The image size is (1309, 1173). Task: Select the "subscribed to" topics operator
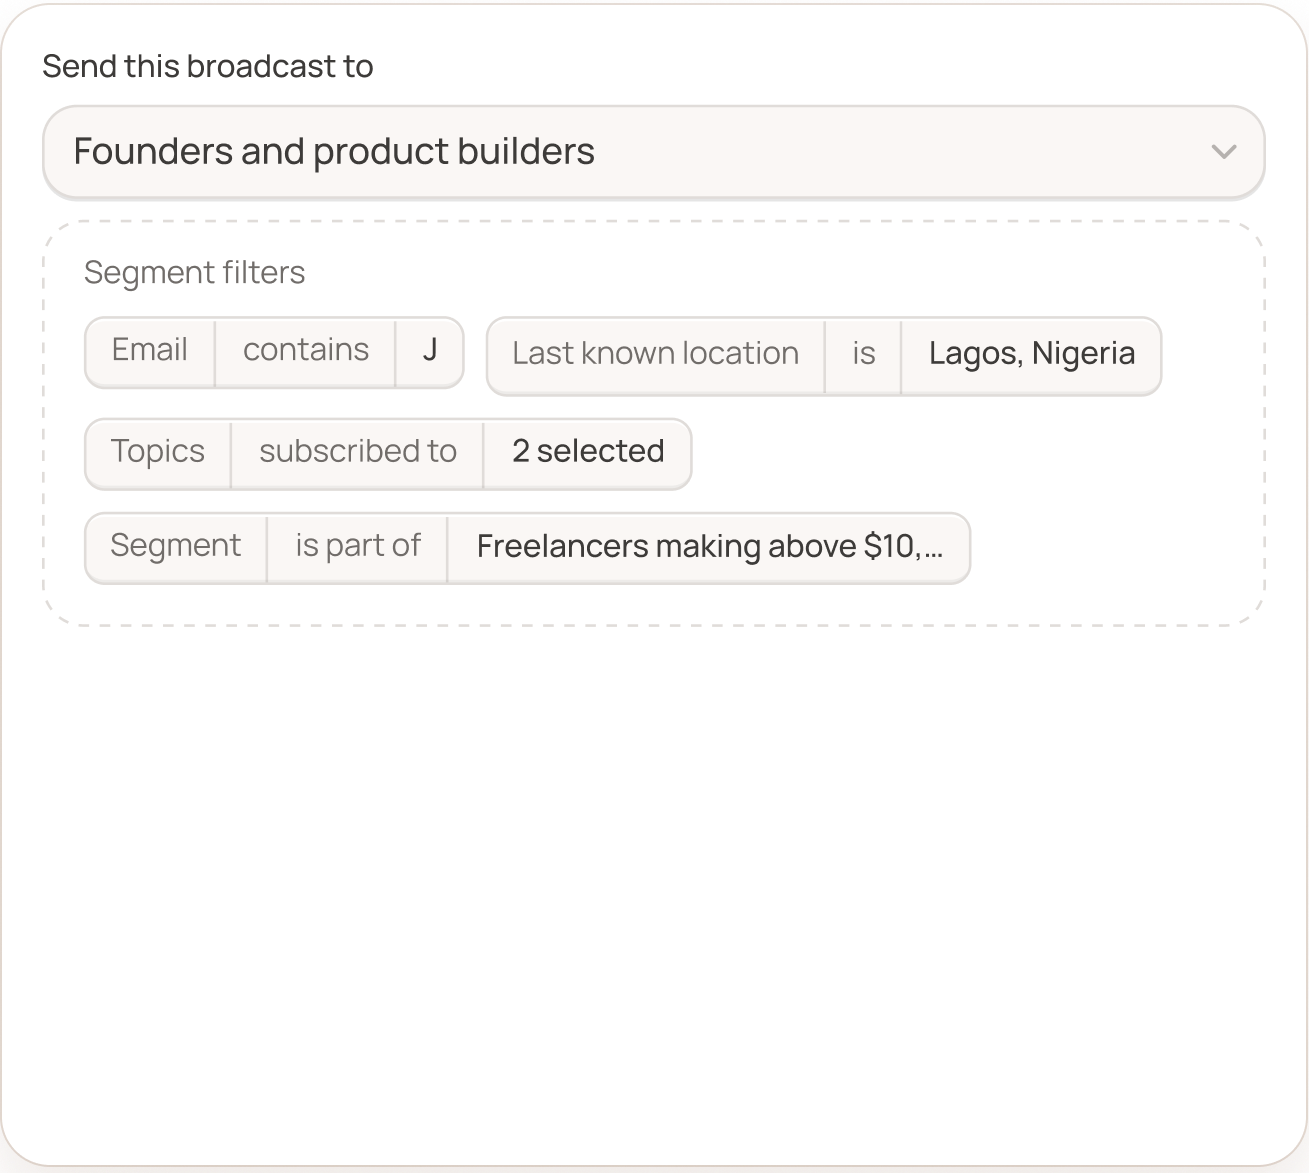(x=357, y=452)
